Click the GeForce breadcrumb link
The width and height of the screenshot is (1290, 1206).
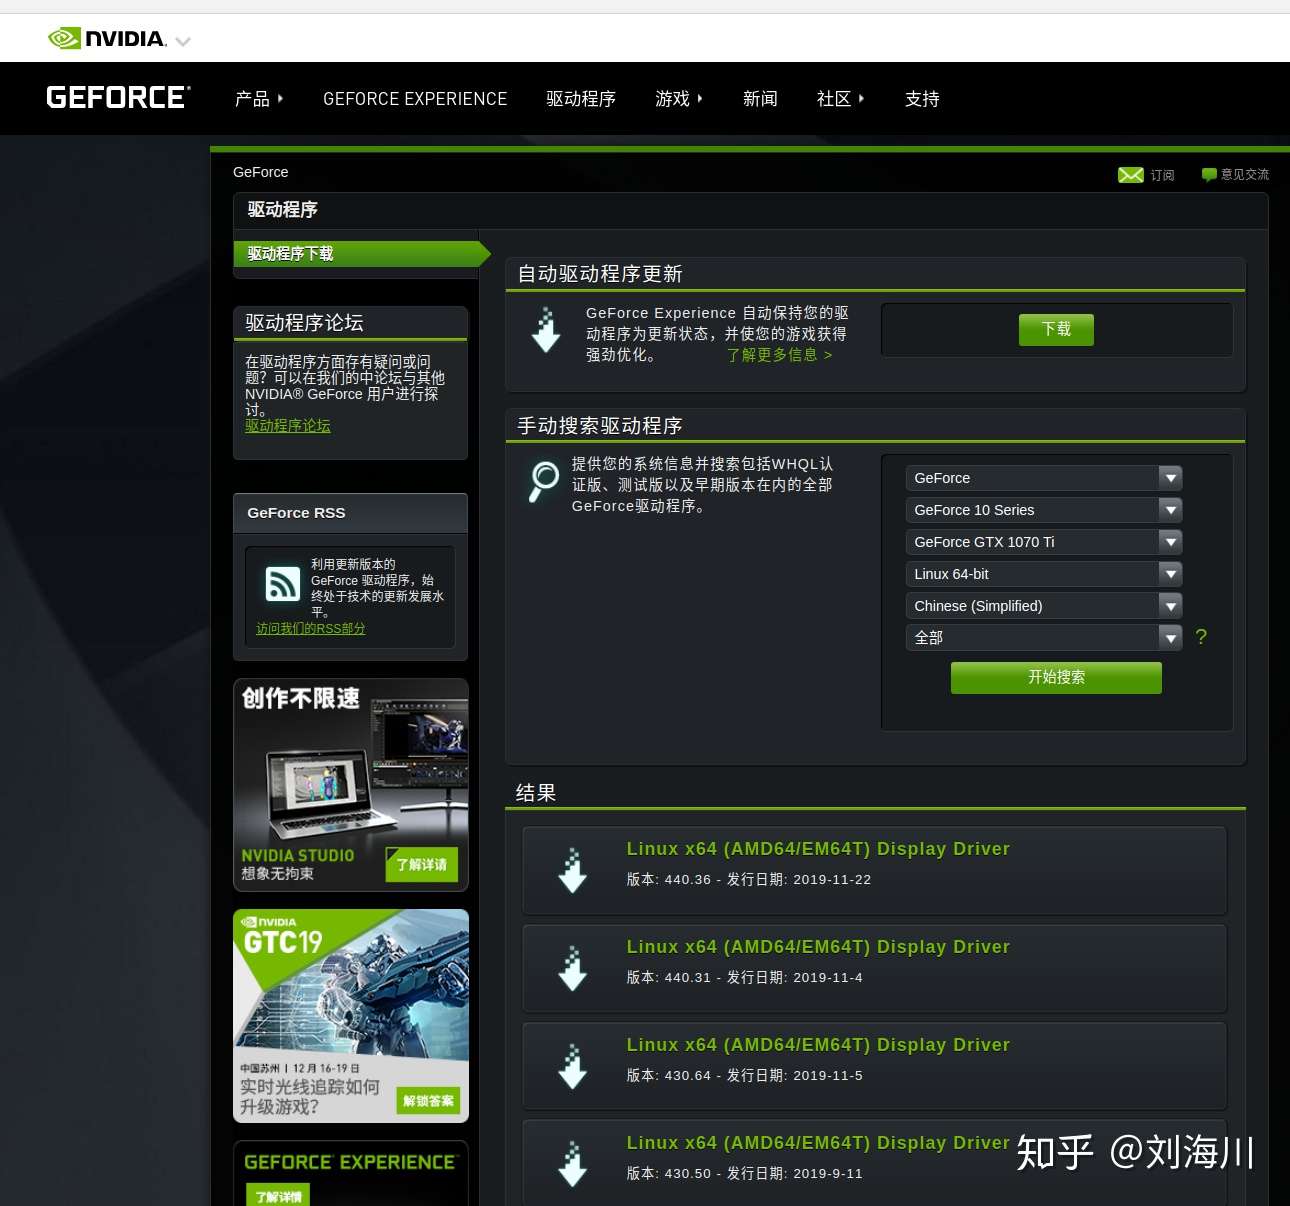pos(261,172)
